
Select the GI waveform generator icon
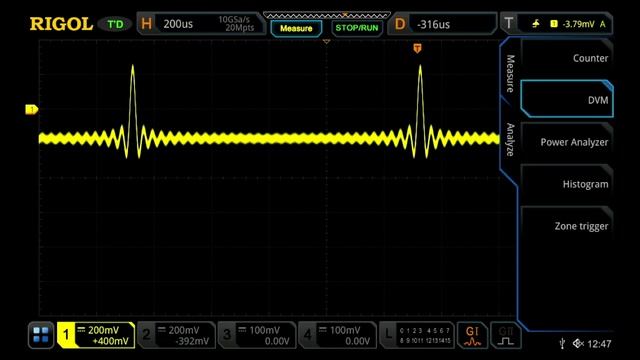pyautogui.click(x=472, y=335)
